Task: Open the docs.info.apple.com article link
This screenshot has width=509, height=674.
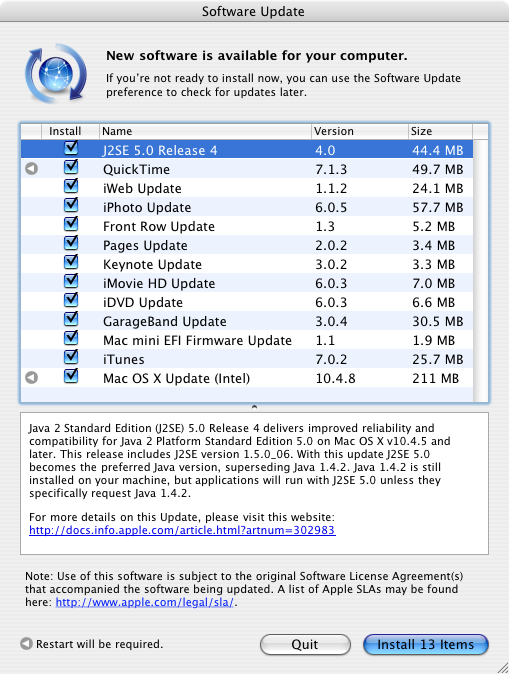Action: pos(182,530)
